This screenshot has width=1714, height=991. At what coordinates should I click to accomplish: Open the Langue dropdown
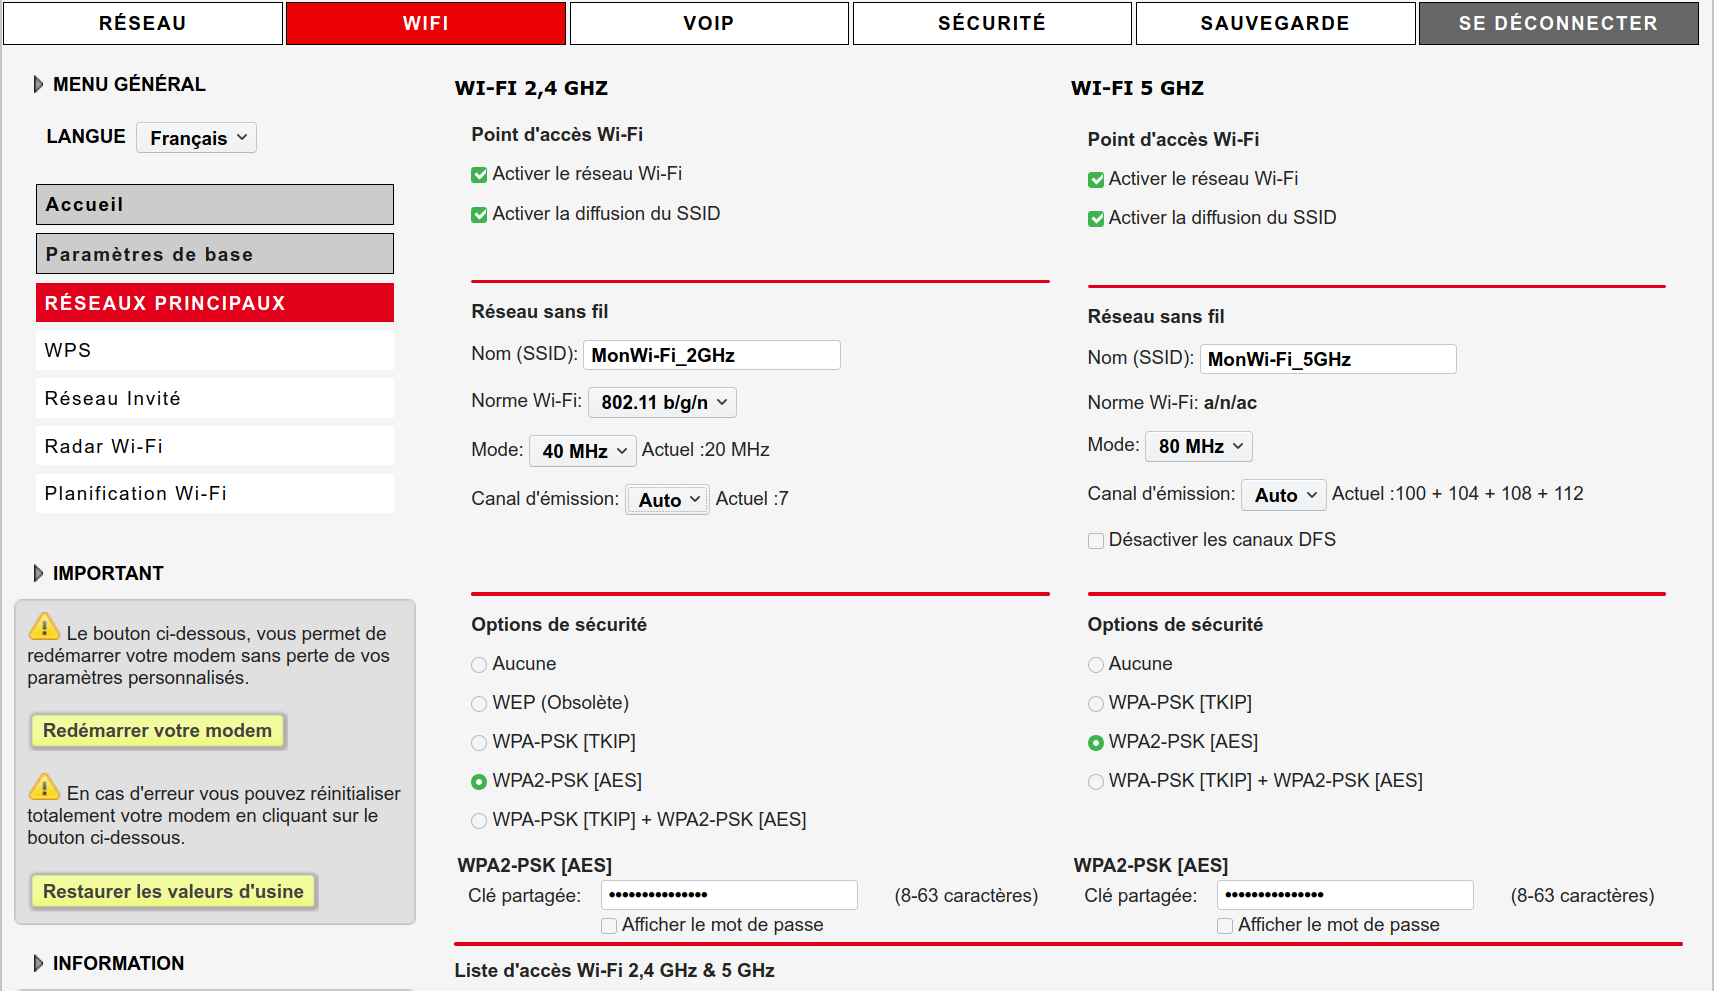(196, 138)
